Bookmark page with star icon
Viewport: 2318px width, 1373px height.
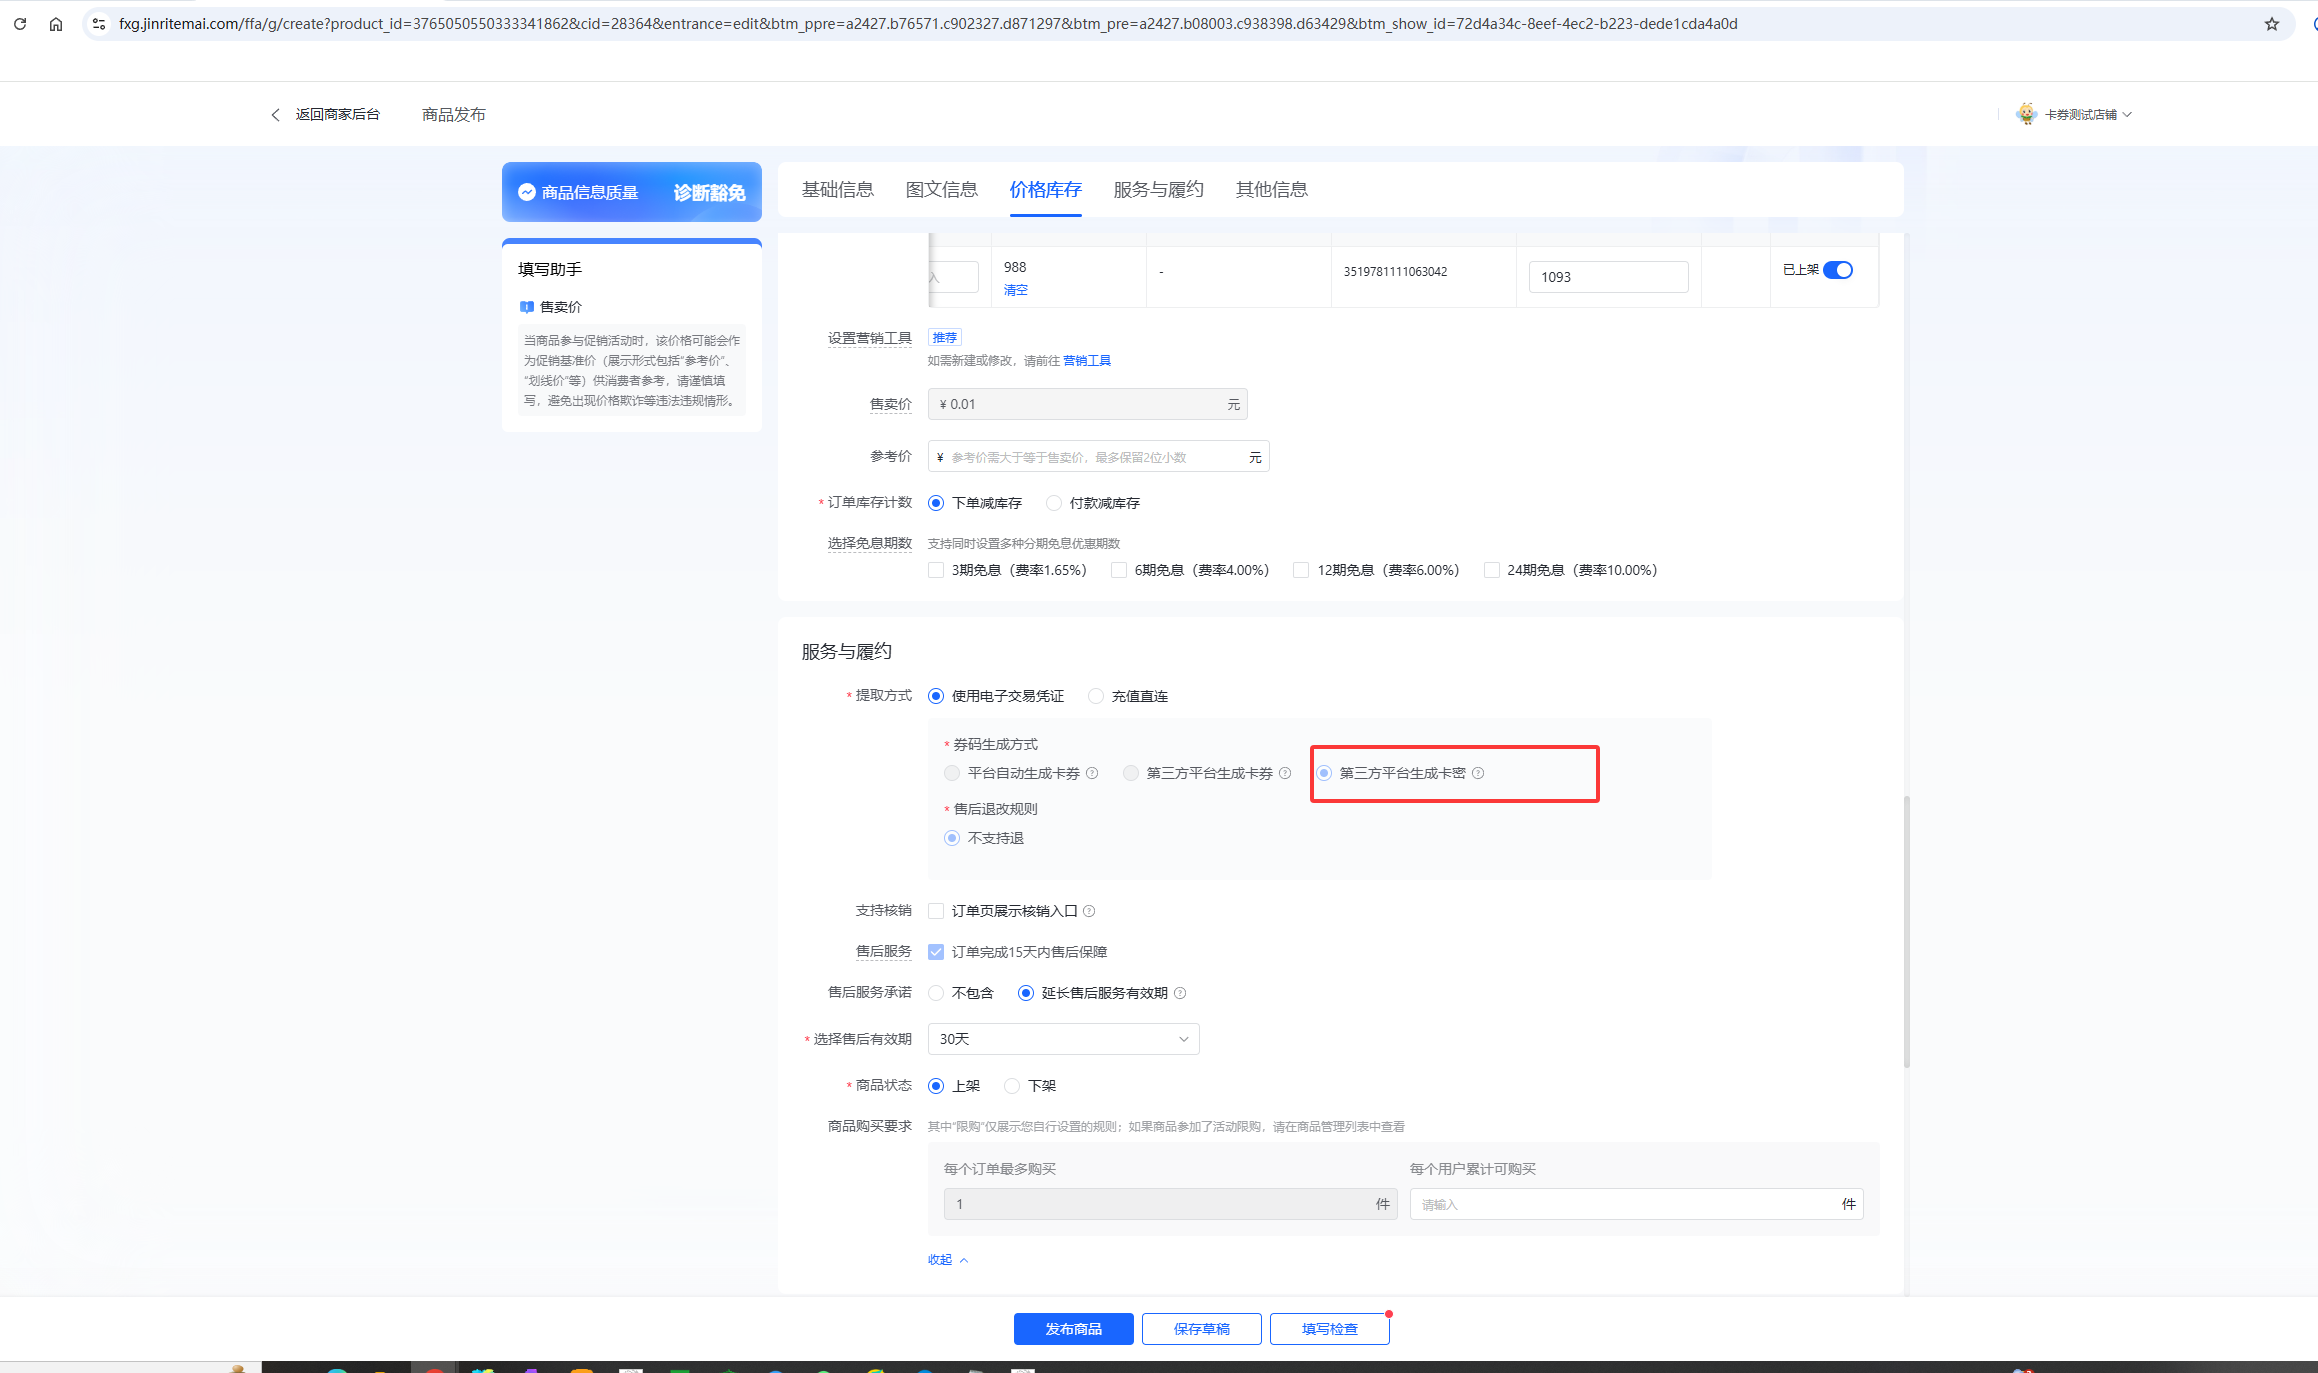[x=2272, y=24]
